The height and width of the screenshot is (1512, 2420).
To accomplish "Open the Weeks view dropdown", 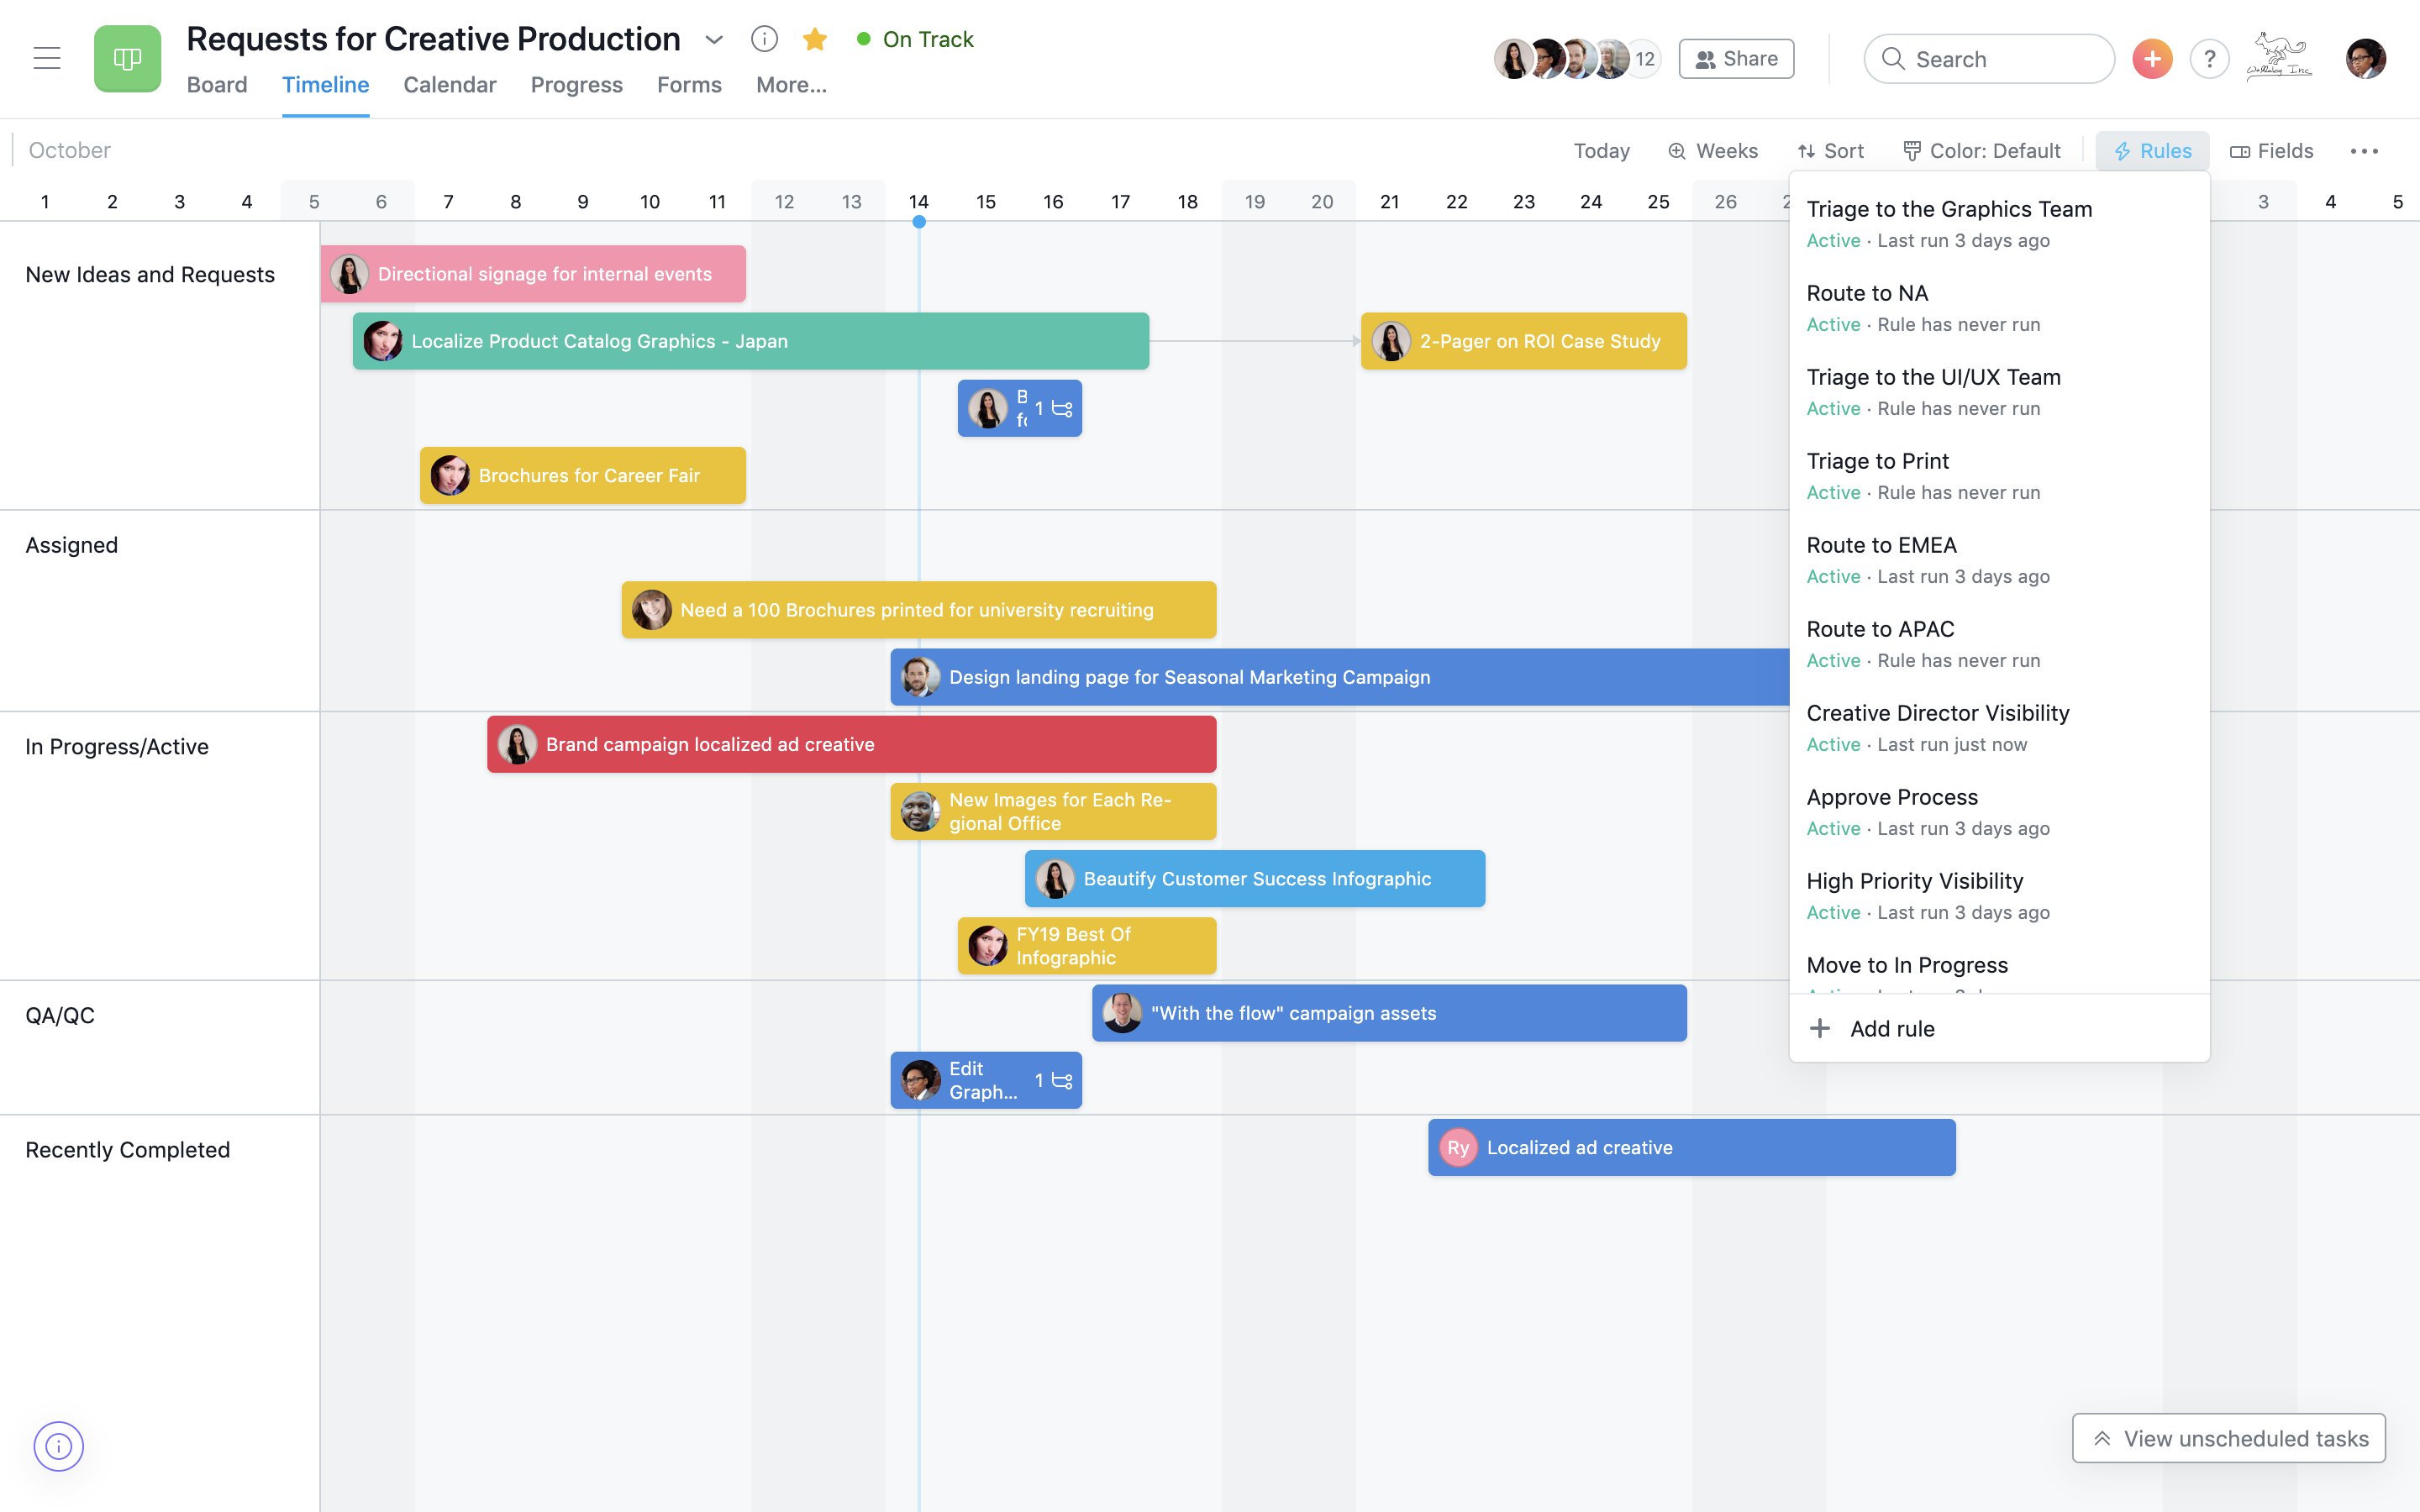I will pyautogui.click(x=1712, y=150).
